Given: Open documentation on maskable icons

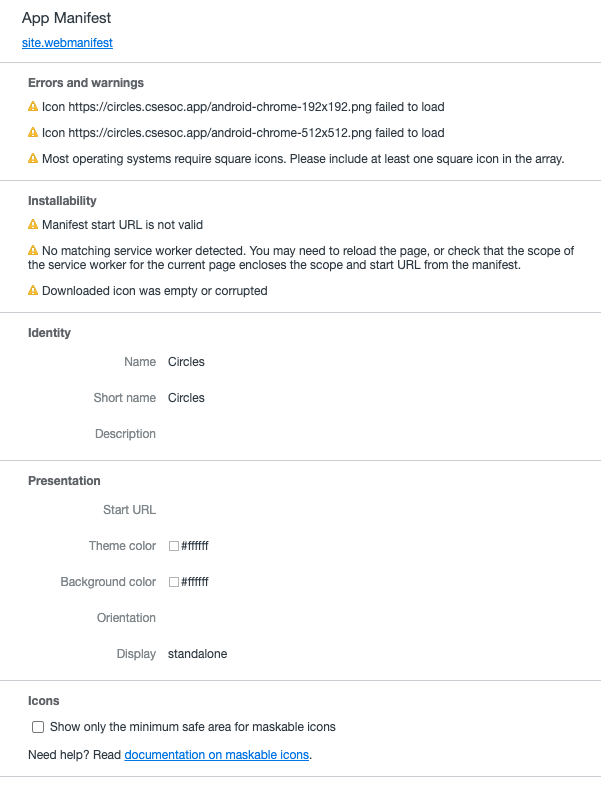Looking at the screenshot, I should [x=216, y=755].
